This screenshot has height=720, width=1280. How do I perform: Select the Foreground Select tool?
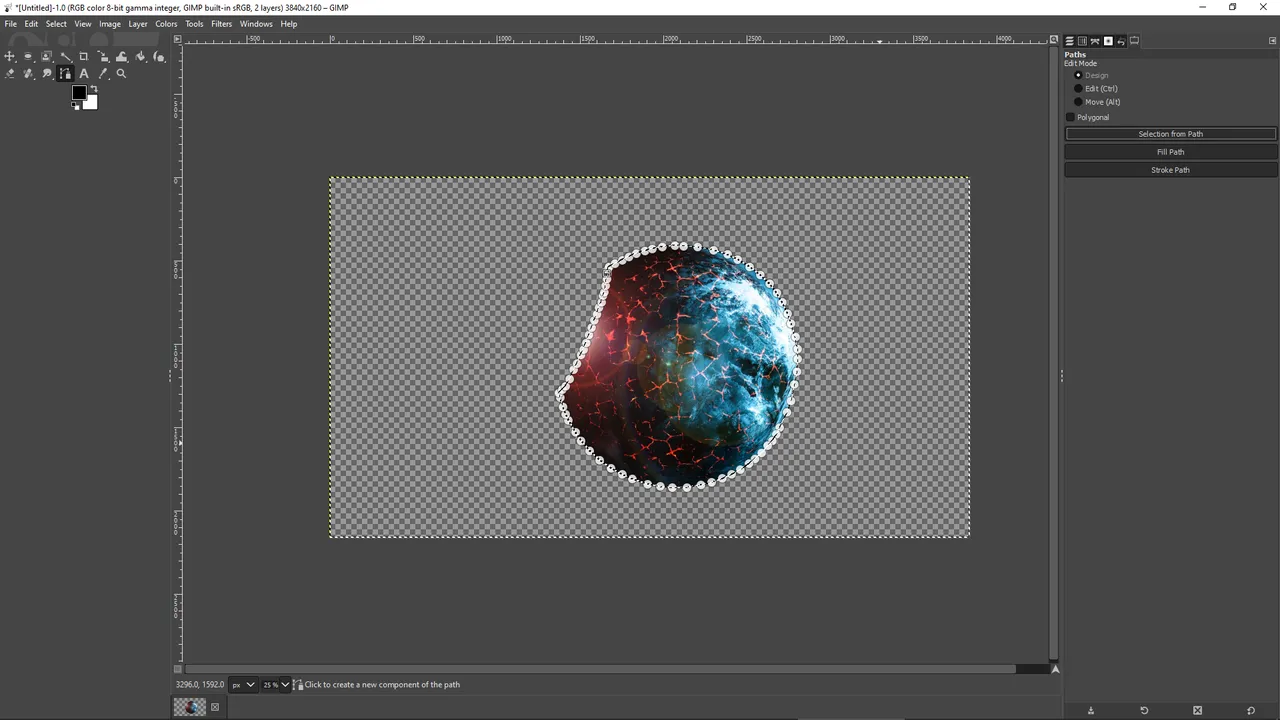(x=46, y=56)
